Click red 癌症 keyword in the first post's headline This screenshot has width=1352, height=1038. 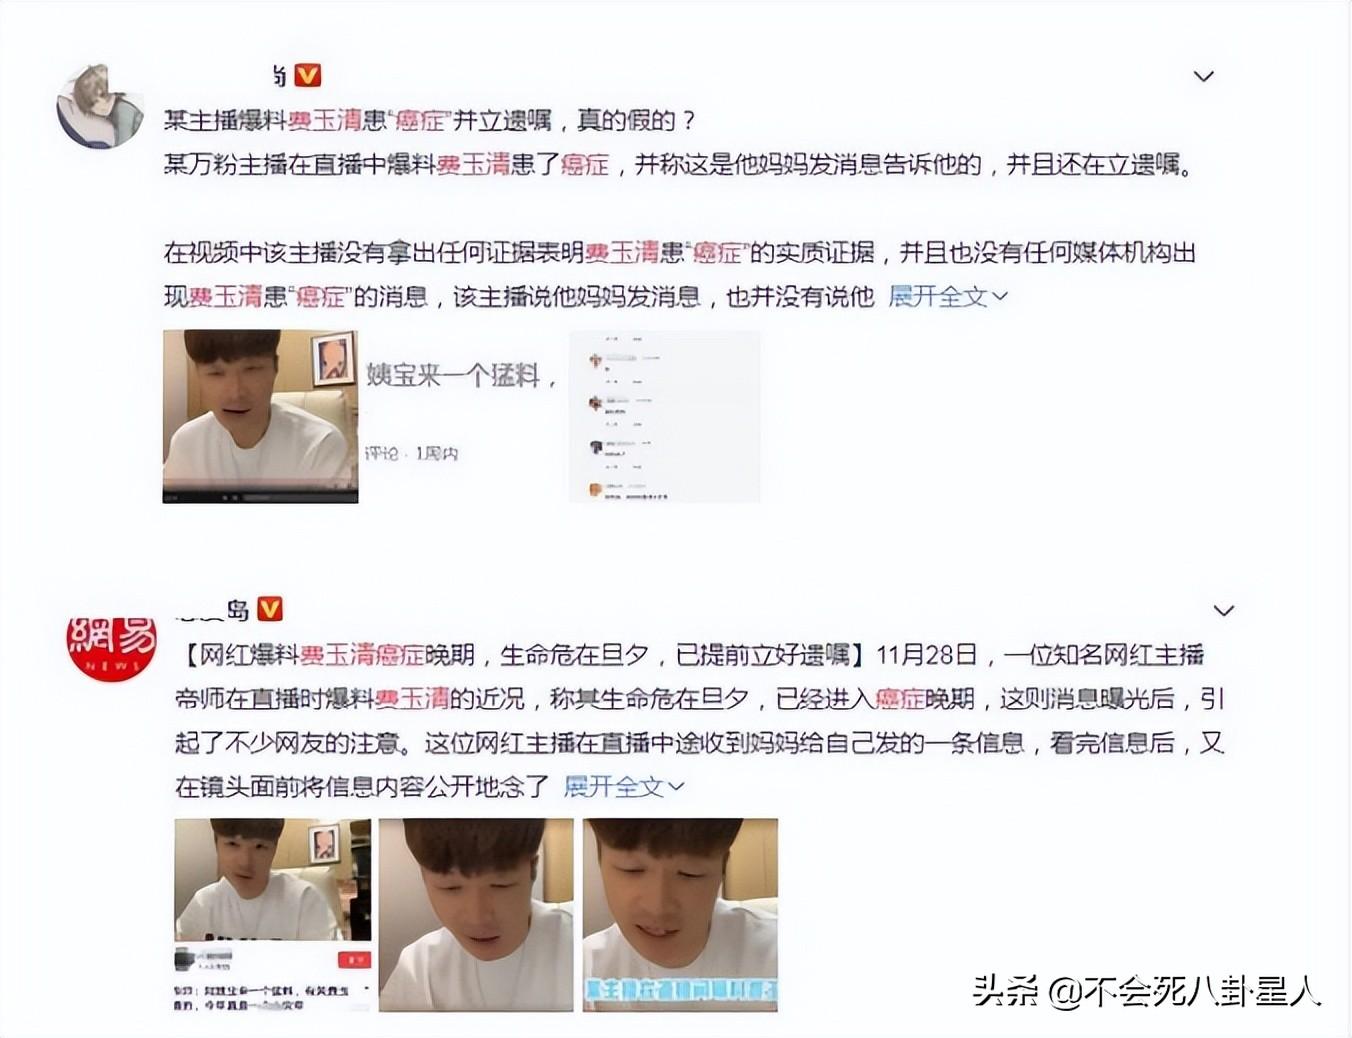[420, 121]
